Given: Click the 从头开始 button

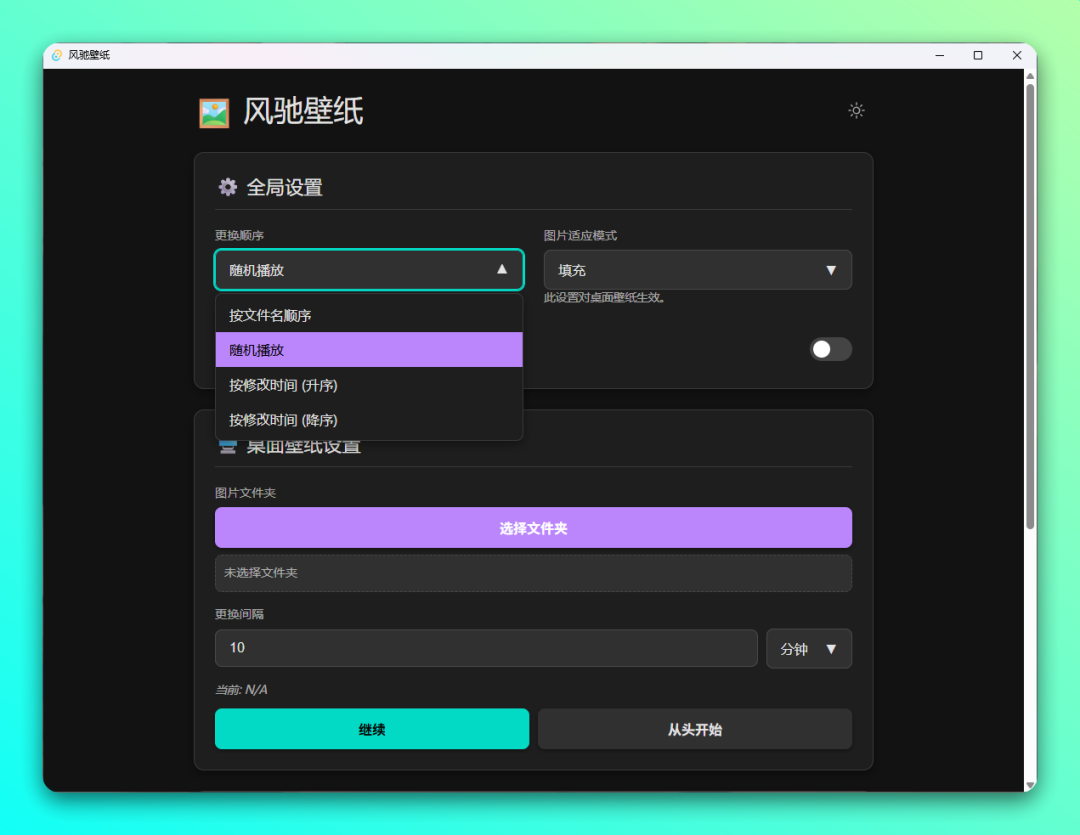Looking at the screenshot, I should pos(694,729).
